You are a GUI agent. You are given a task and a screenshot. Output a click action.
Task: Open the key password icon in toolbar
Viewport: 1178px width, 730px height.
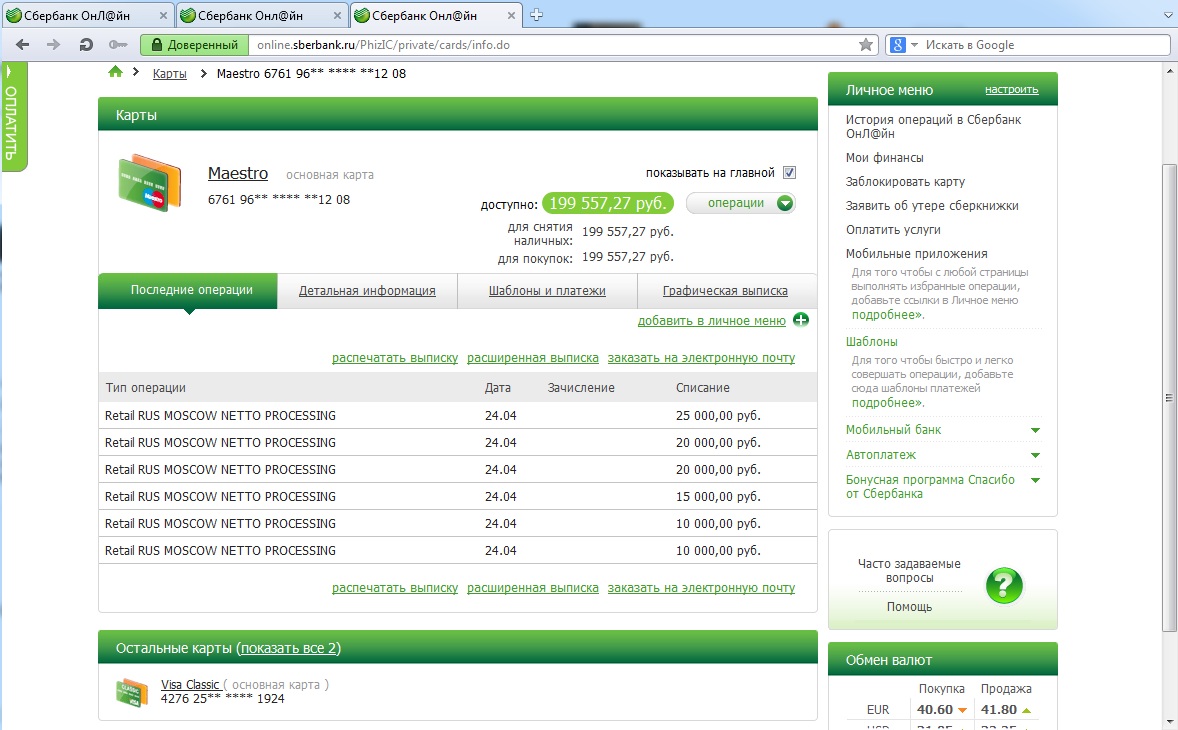point(118,45)
